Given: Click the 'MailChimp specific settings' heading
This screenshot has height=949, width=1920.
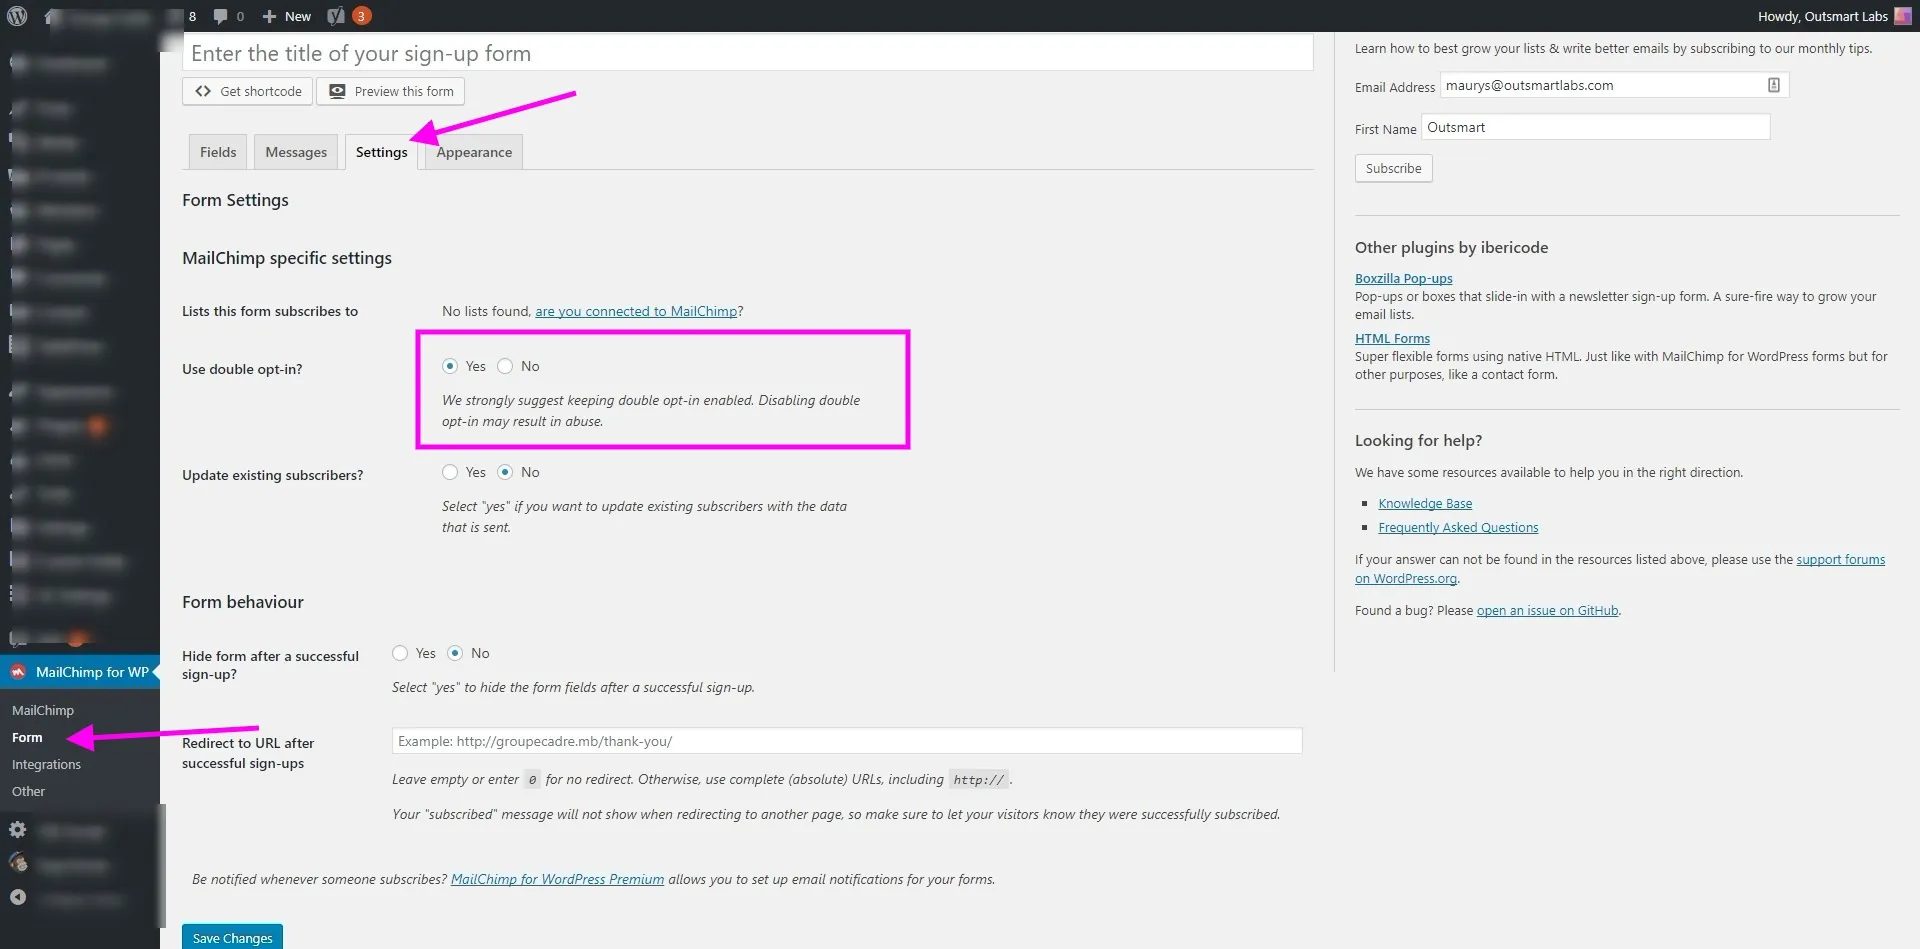Looking at the screenshot, I should pos(287,258).
